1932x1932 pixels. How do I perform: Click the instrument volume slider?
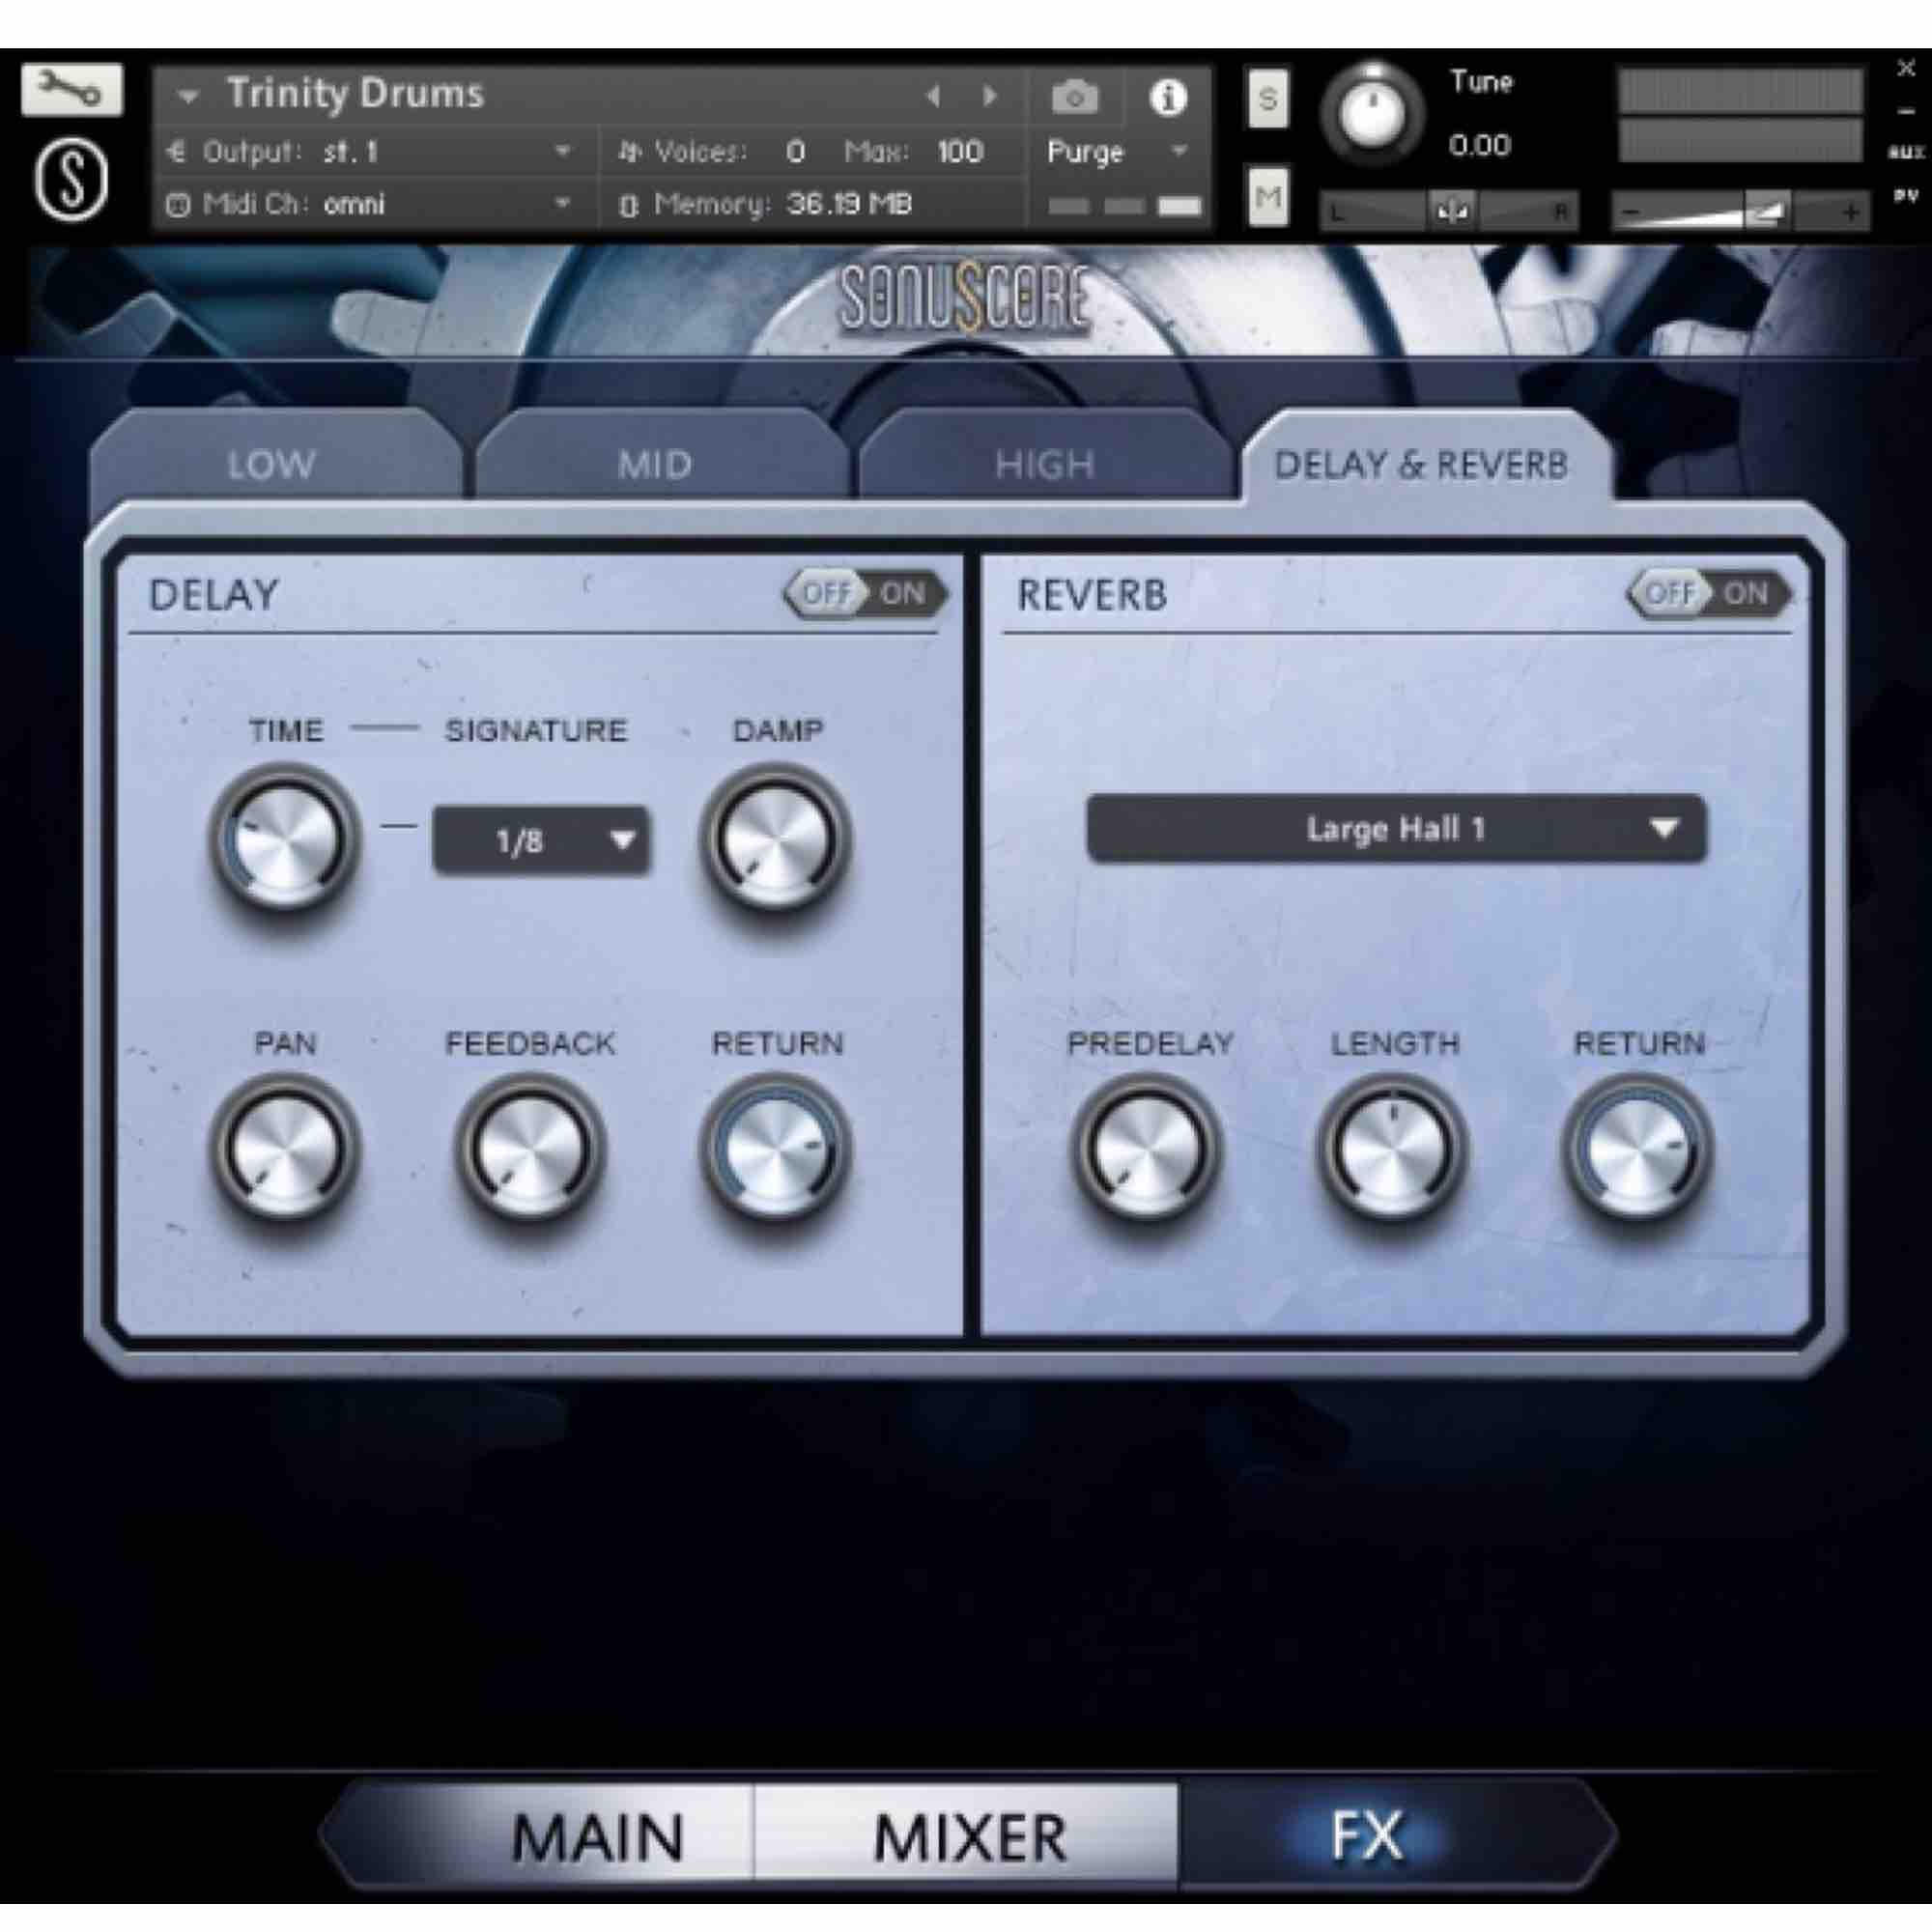(1739, 212)
